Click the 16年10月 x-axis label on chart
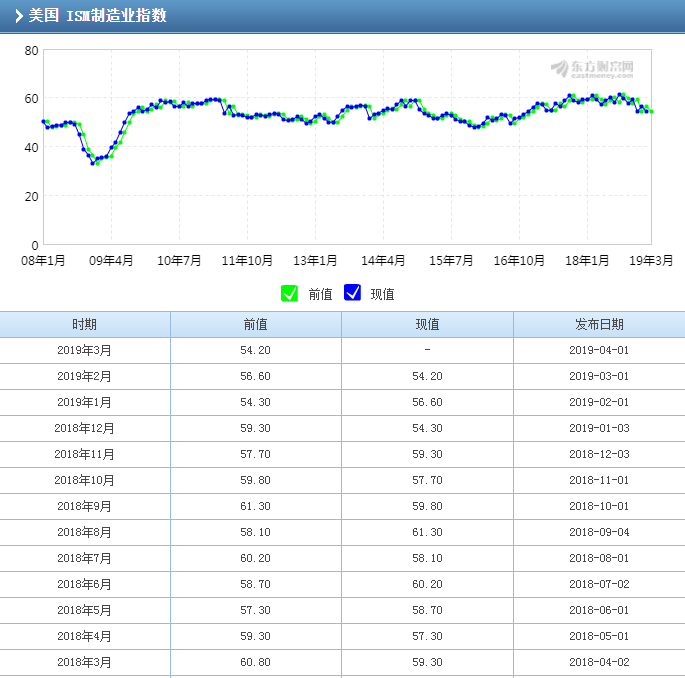This screenshot has height=678, width=685. point(518,261)
